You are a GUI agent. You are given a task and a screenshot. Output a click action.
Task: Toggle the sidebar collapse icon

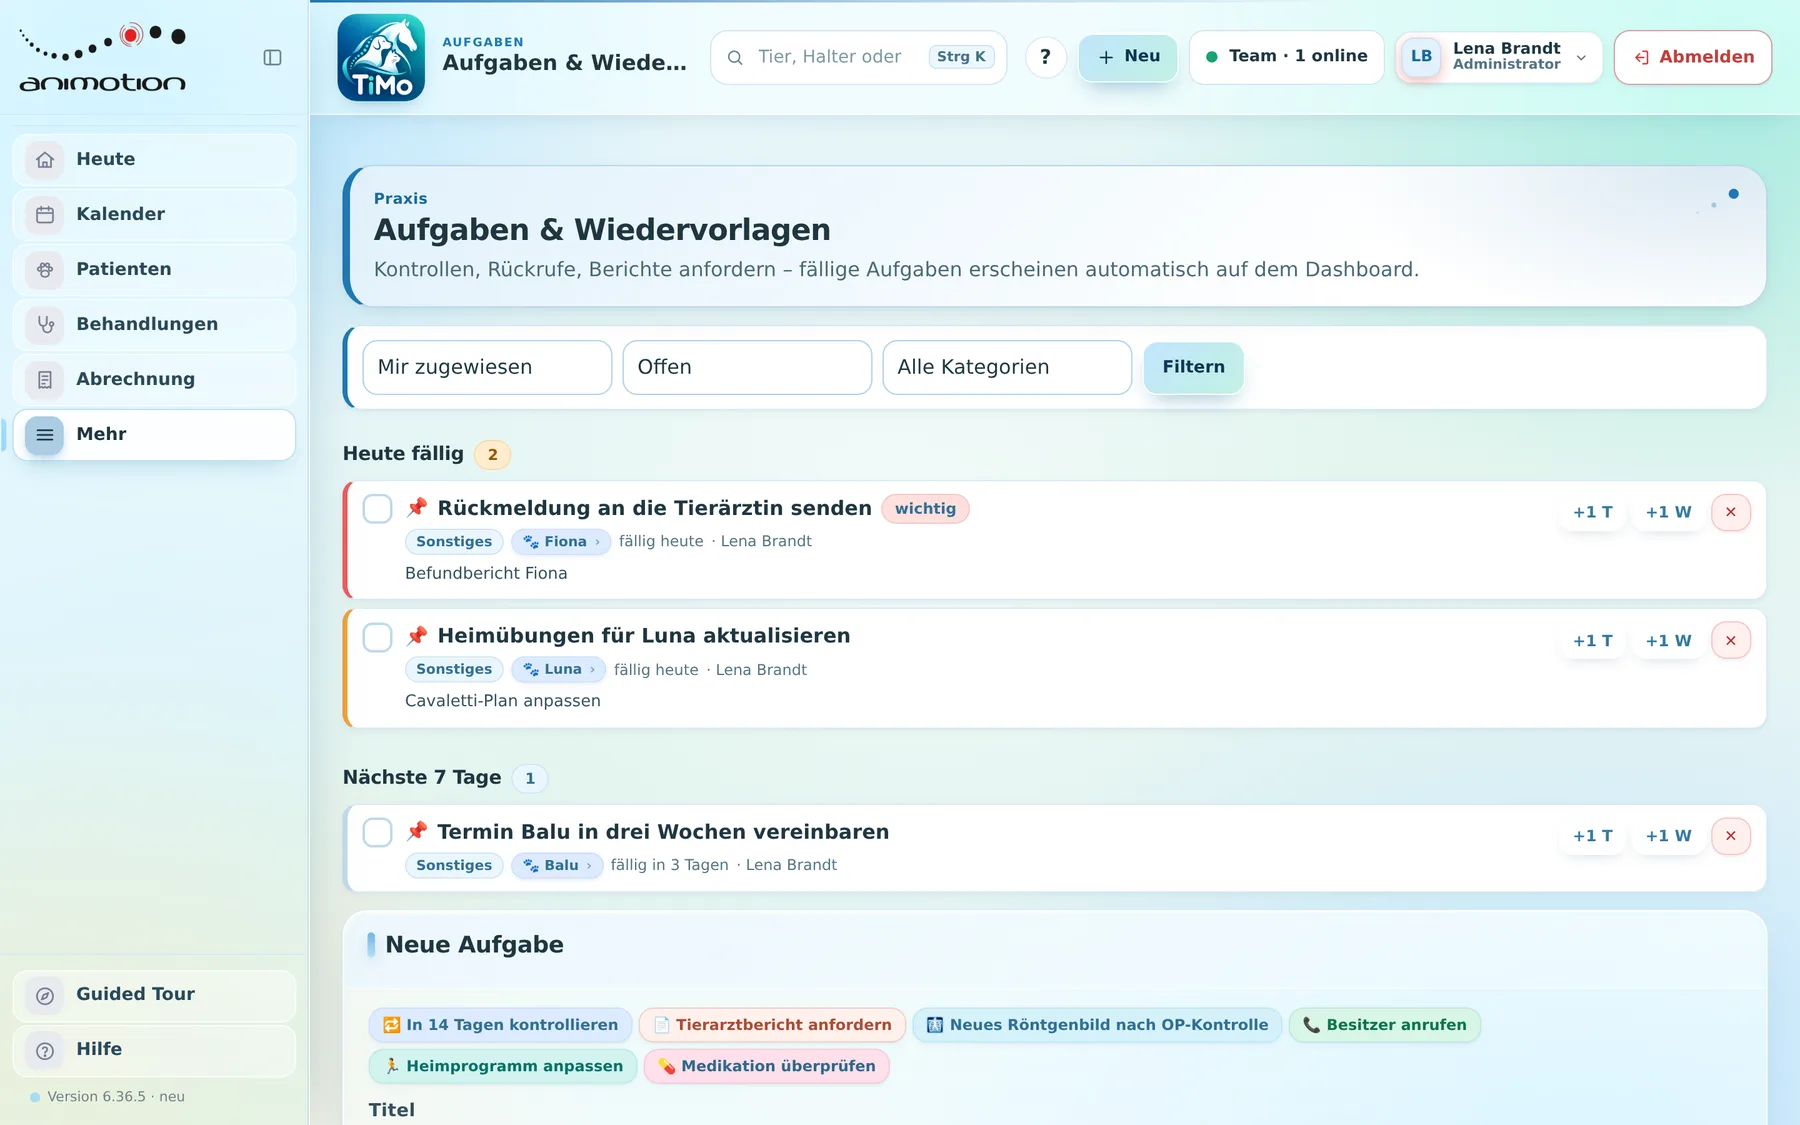click(272, 58)
